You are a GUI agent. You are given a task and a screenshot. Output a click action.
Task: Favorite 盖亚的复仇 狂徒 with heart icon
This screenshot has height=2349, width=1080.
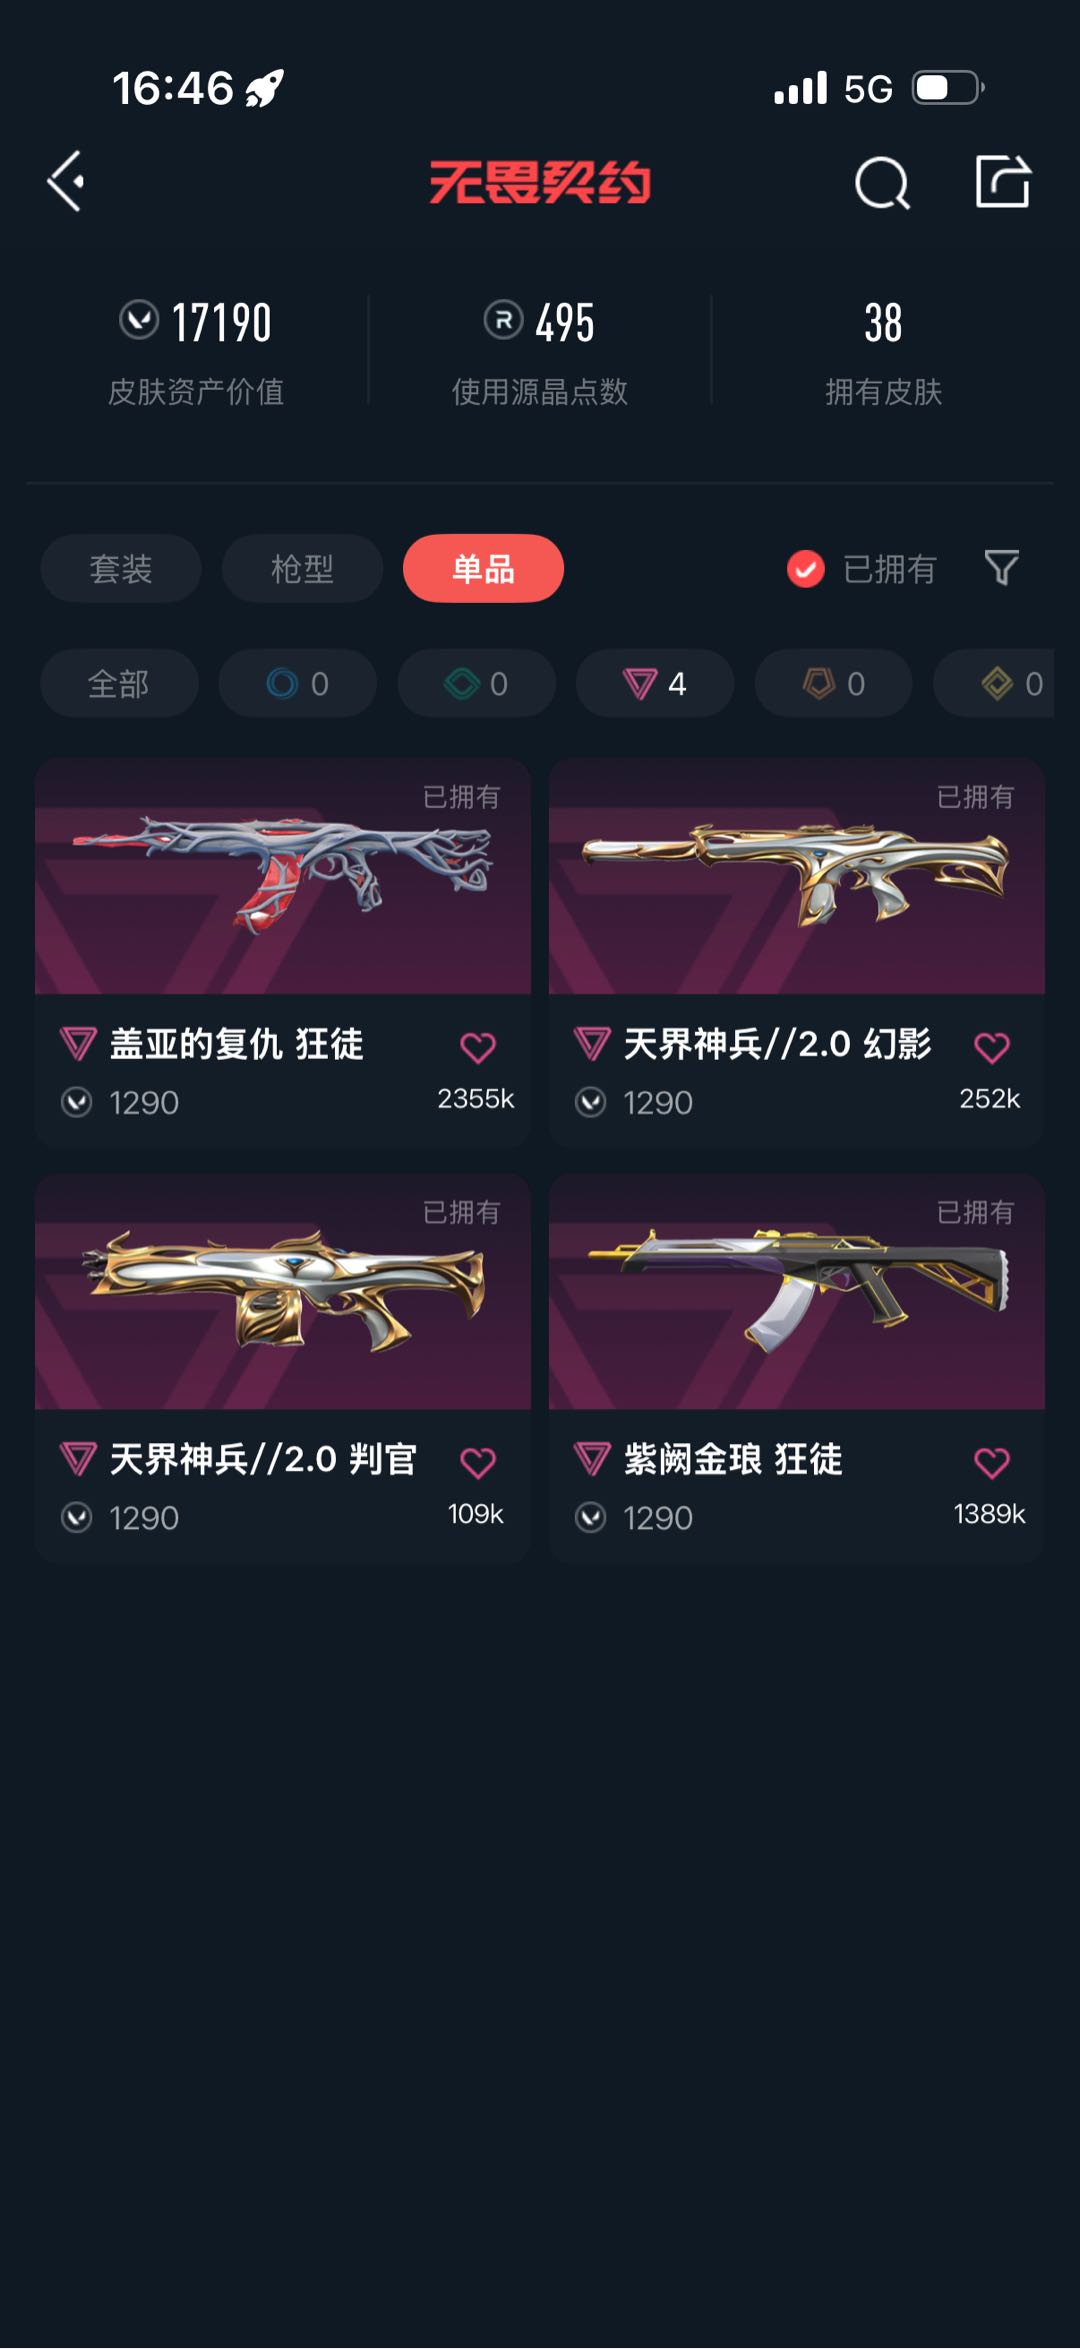tap(478, 1047)
